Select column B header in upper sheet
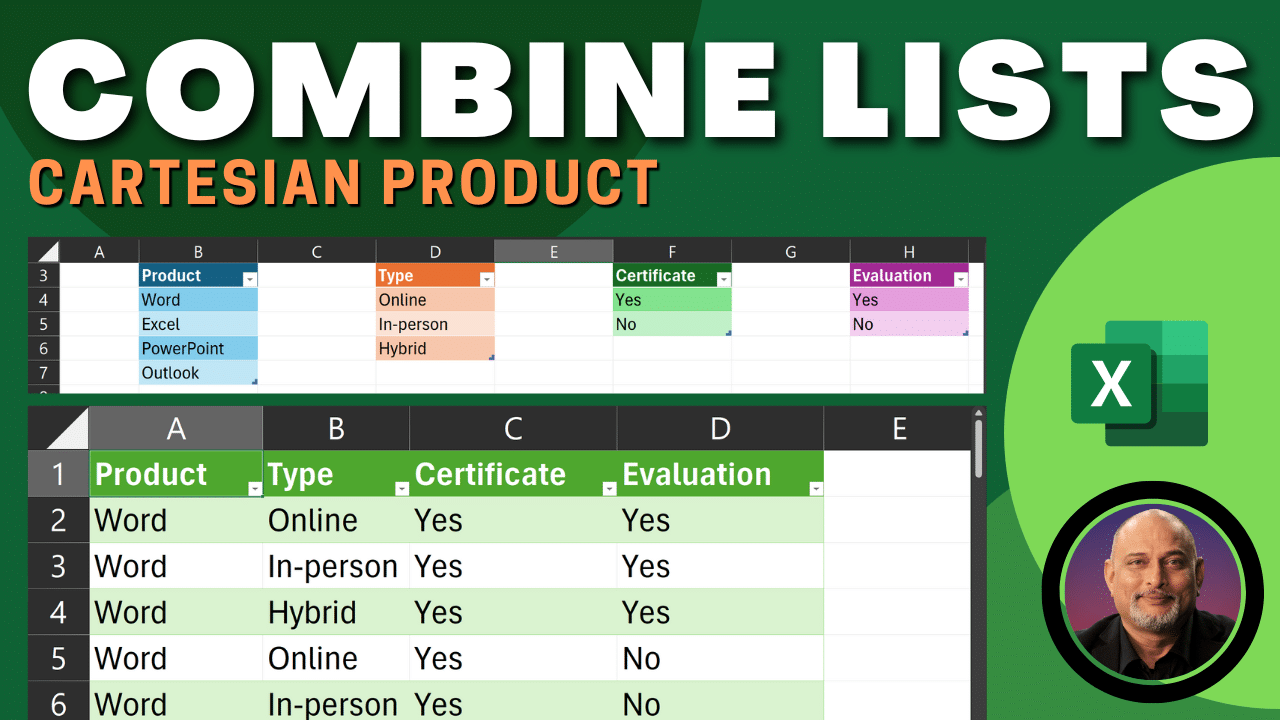 pyautogui.click(x=198, y=252)
